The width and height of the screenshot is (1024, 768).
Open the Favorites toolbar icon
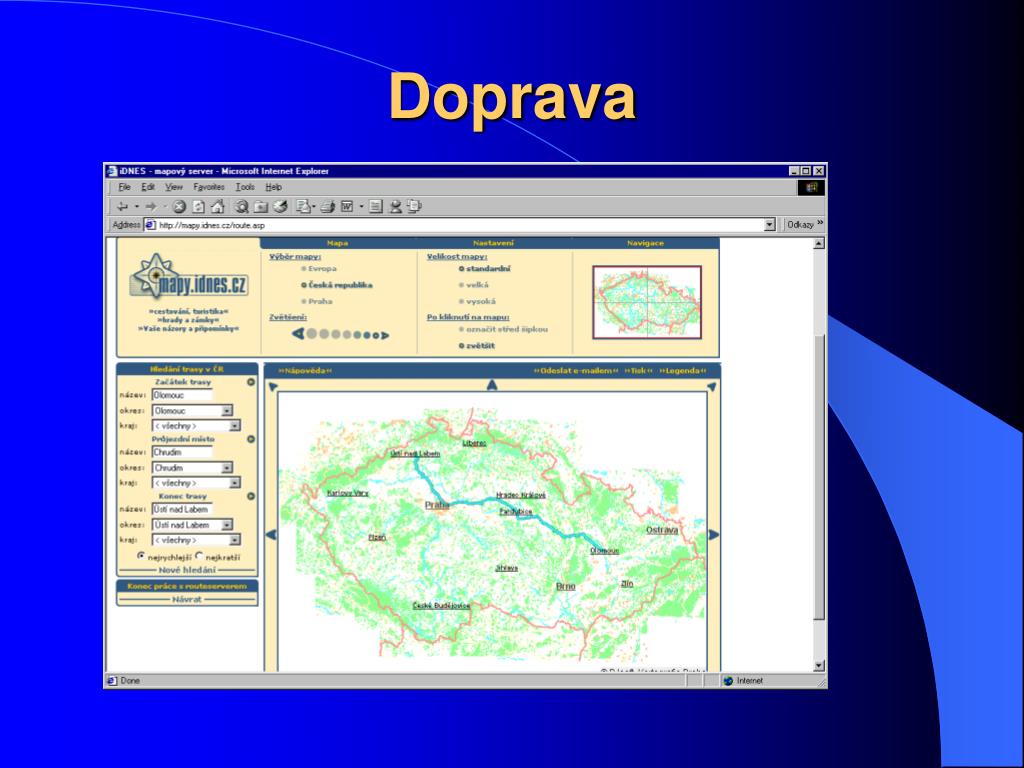click(261, 207)
